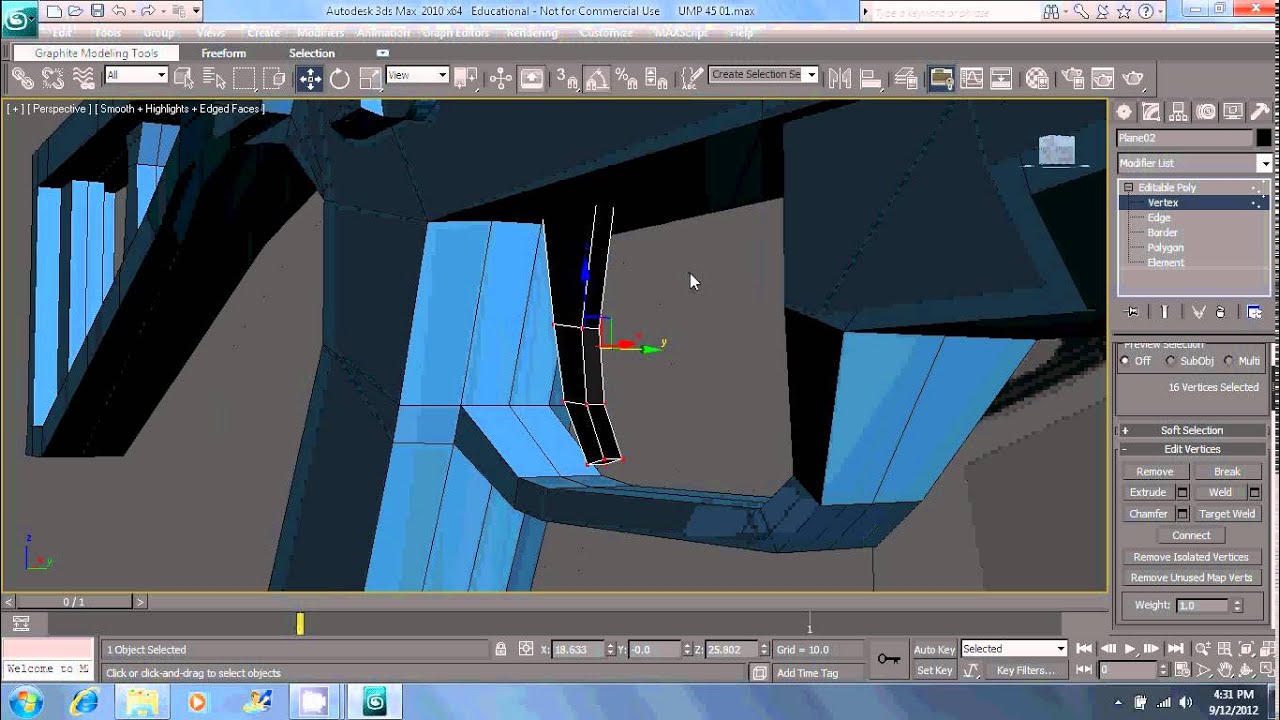This screenshot has width=1280, height=720.
Task: Click the Mirror tool icon
Action: click(840, 79)
